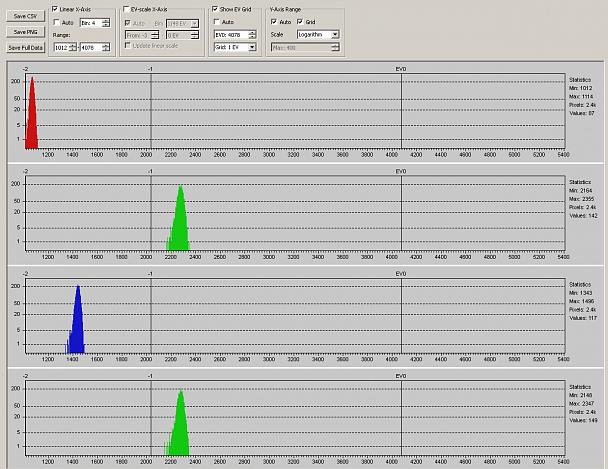Click the second green Min: 2140 statistic
This screenshot has width=608, height=469.
(580, 395)
